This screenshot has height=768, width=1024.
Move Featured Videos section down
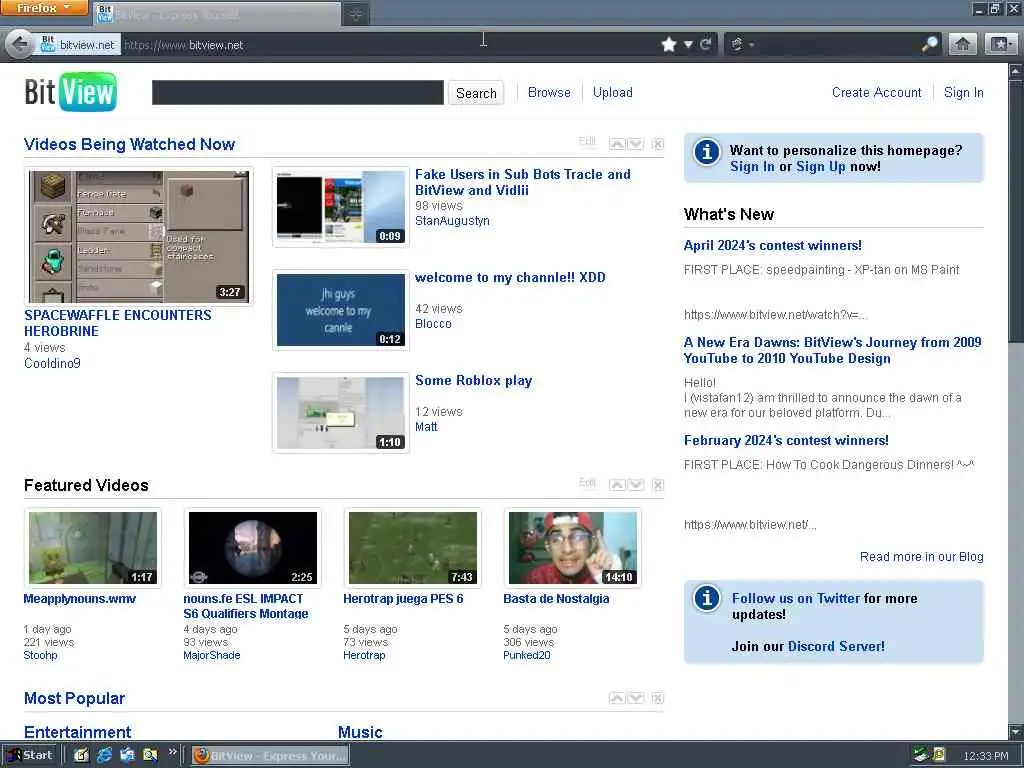pyautogui.click(x=635, y=485)
